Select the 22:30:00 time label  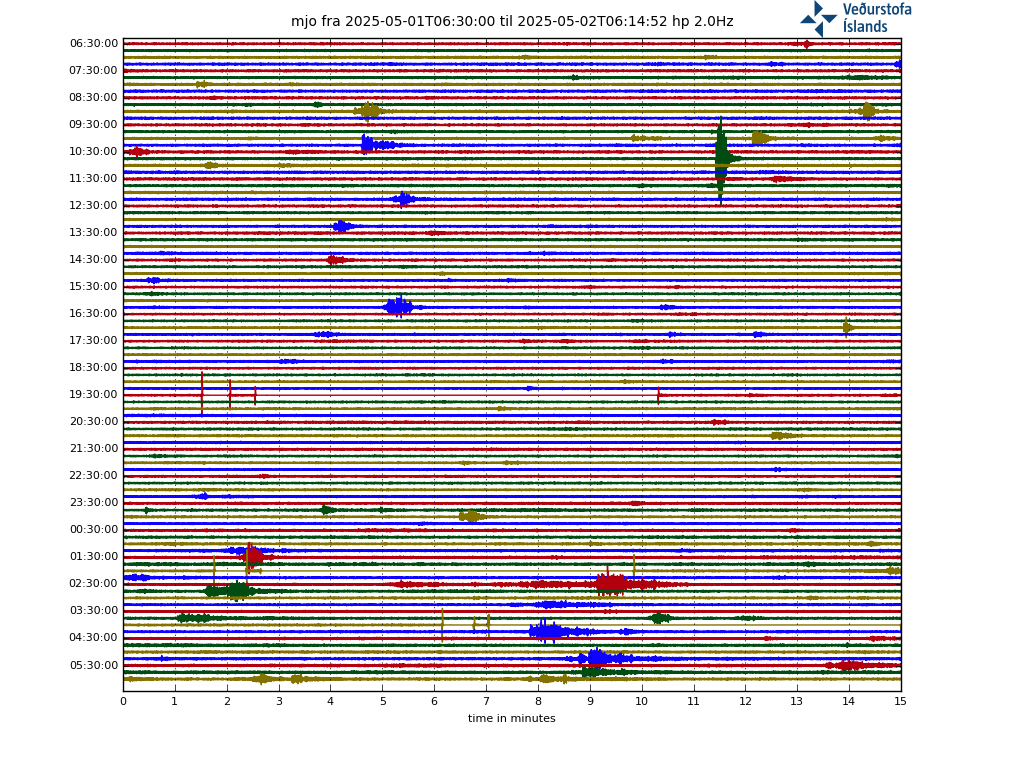[x=94, y=475]
